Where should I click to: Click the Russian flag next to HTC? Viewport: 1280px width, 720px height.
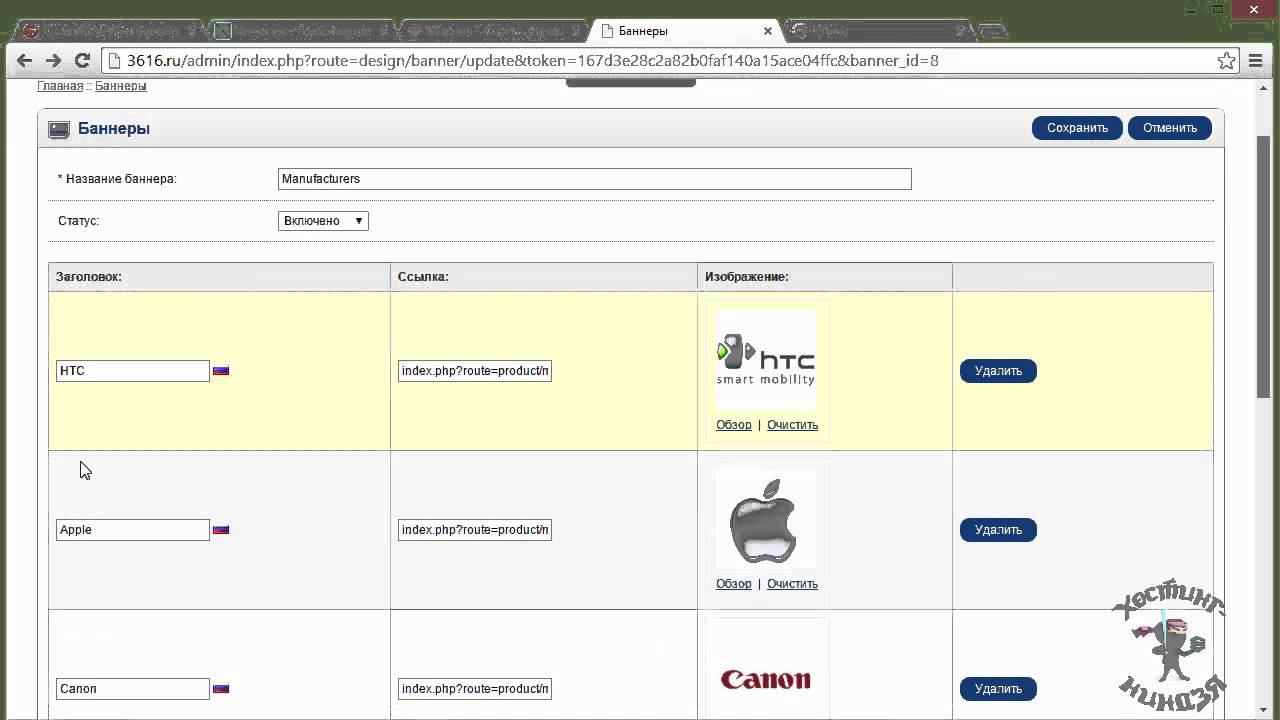click(x=221, y=370)
